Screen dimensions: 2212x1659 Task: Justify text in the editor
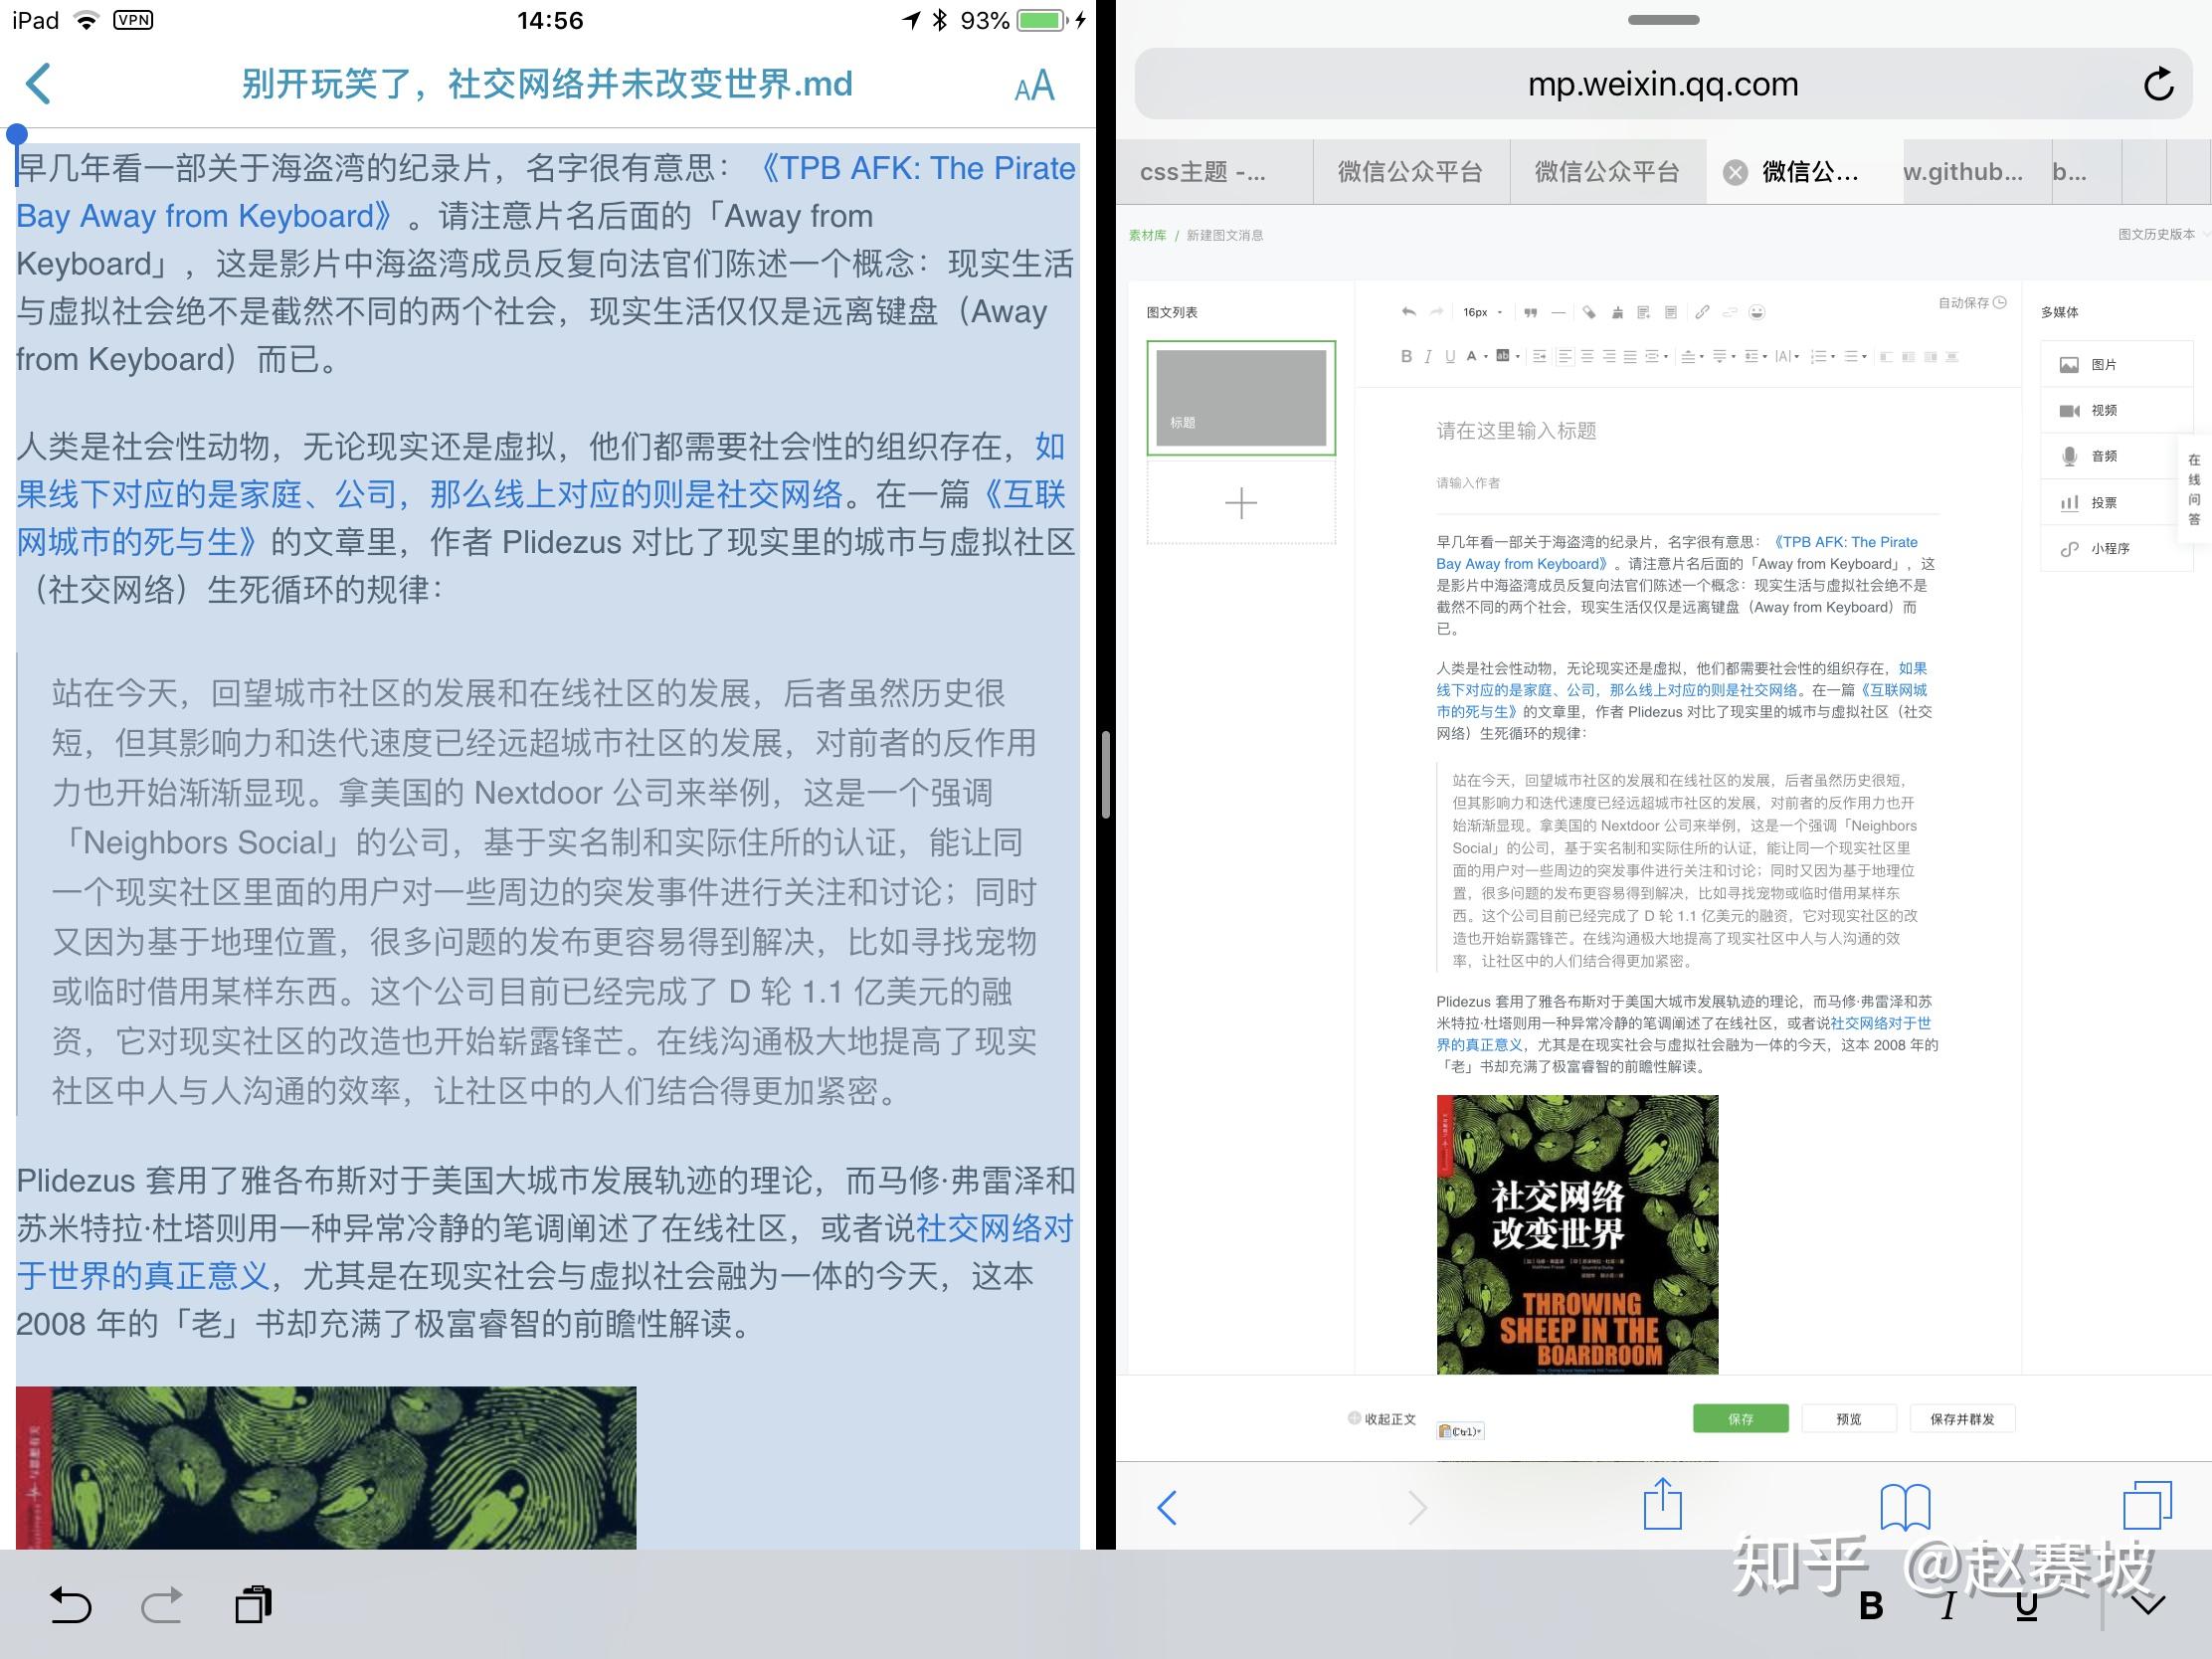pos(1630,357)
